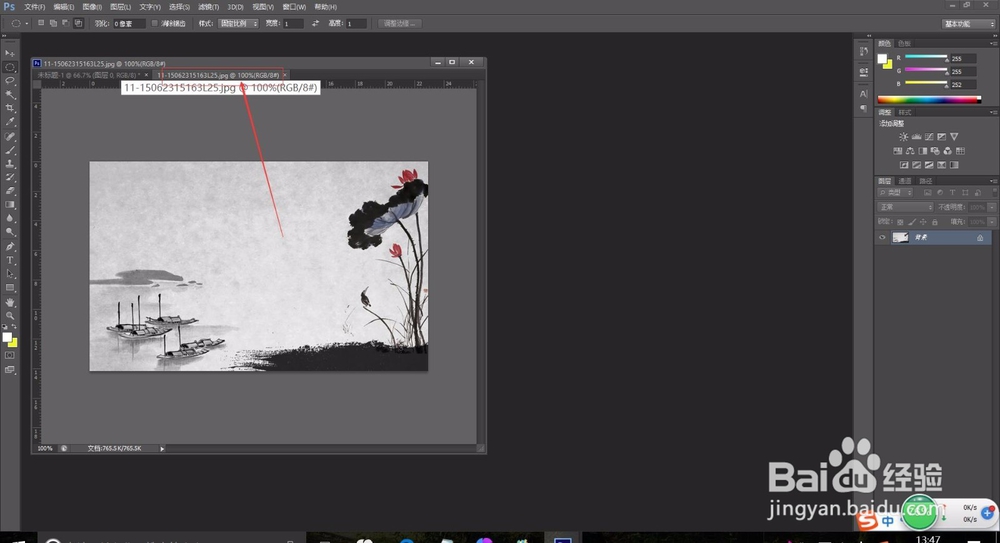The height and width of the screenshot is (543, 1000).
Task: Select the Eyedropper tool
Action: pos(10,122)
